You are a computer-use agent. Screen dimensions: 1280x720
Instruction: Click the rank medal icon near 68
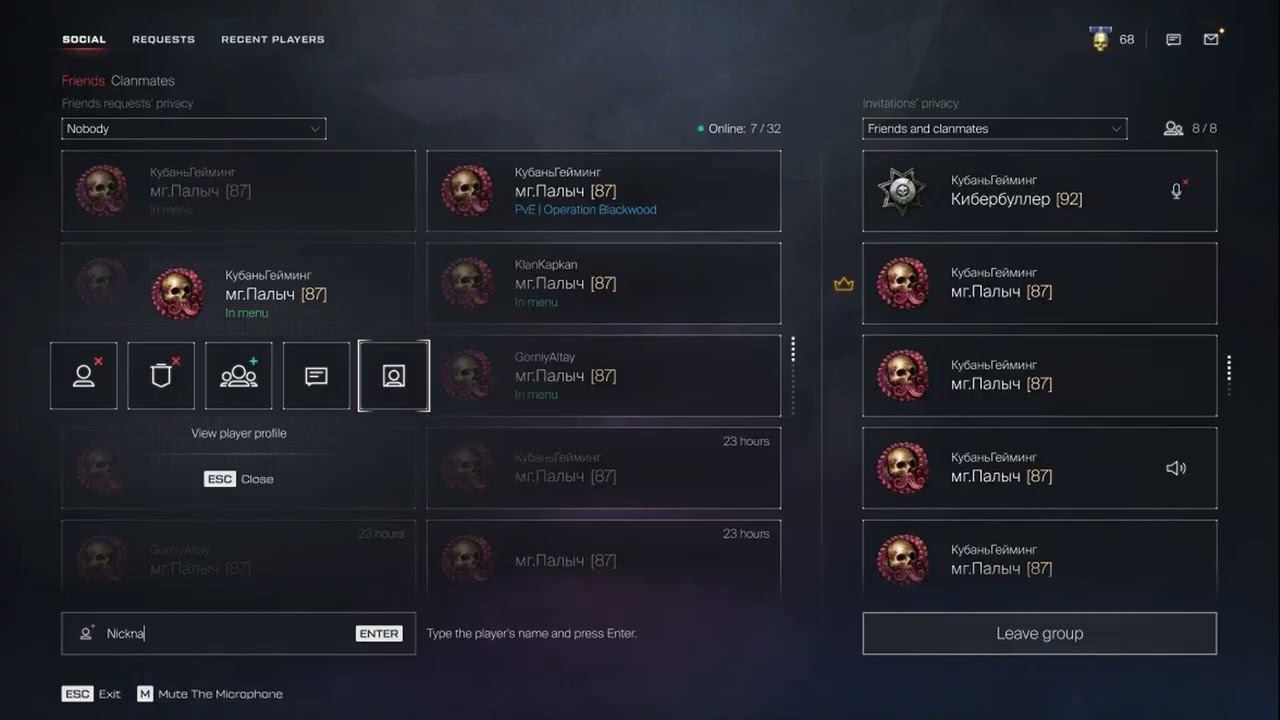click(1100, 40)
